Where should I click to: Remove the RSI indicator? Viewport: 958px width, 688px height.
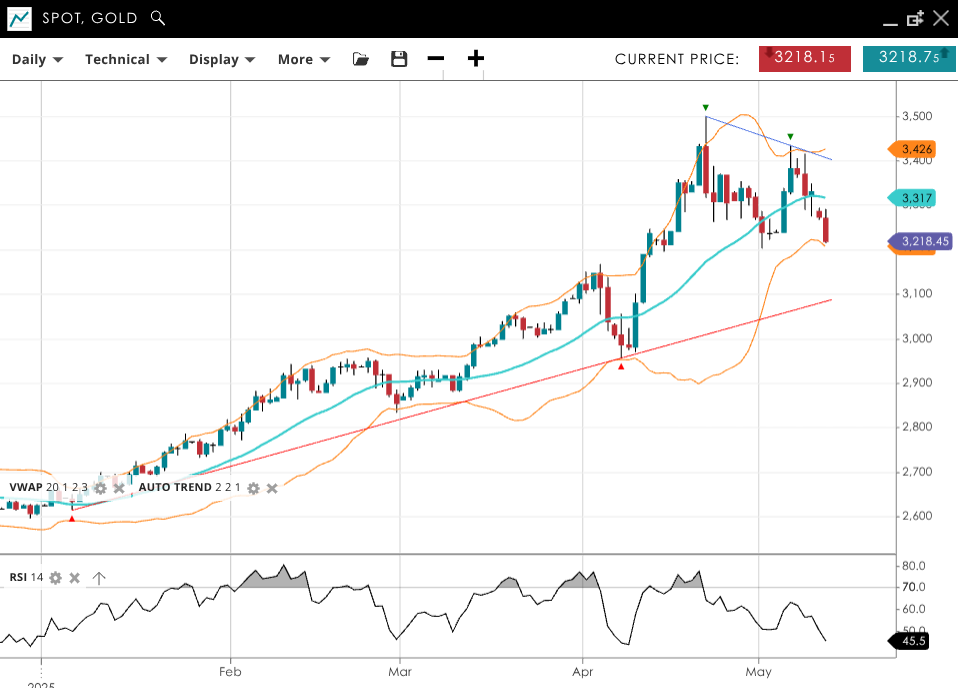[75, 578]
